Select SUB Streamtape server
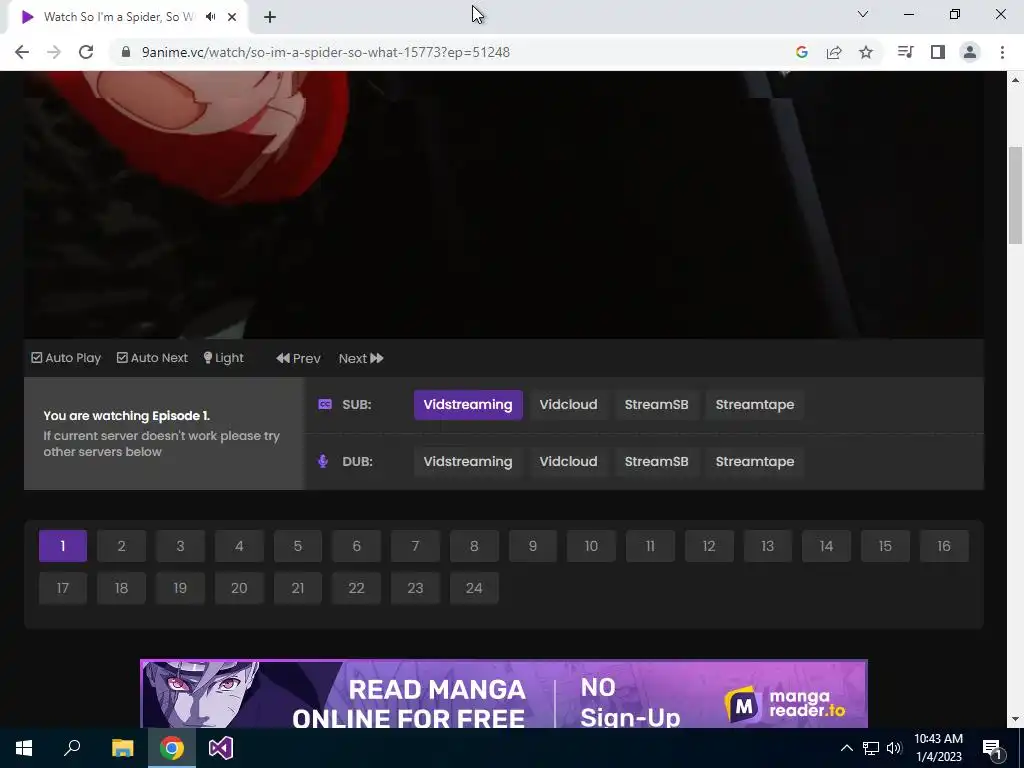Viewport: 1024px width, 768px height. tap(755, 405)
